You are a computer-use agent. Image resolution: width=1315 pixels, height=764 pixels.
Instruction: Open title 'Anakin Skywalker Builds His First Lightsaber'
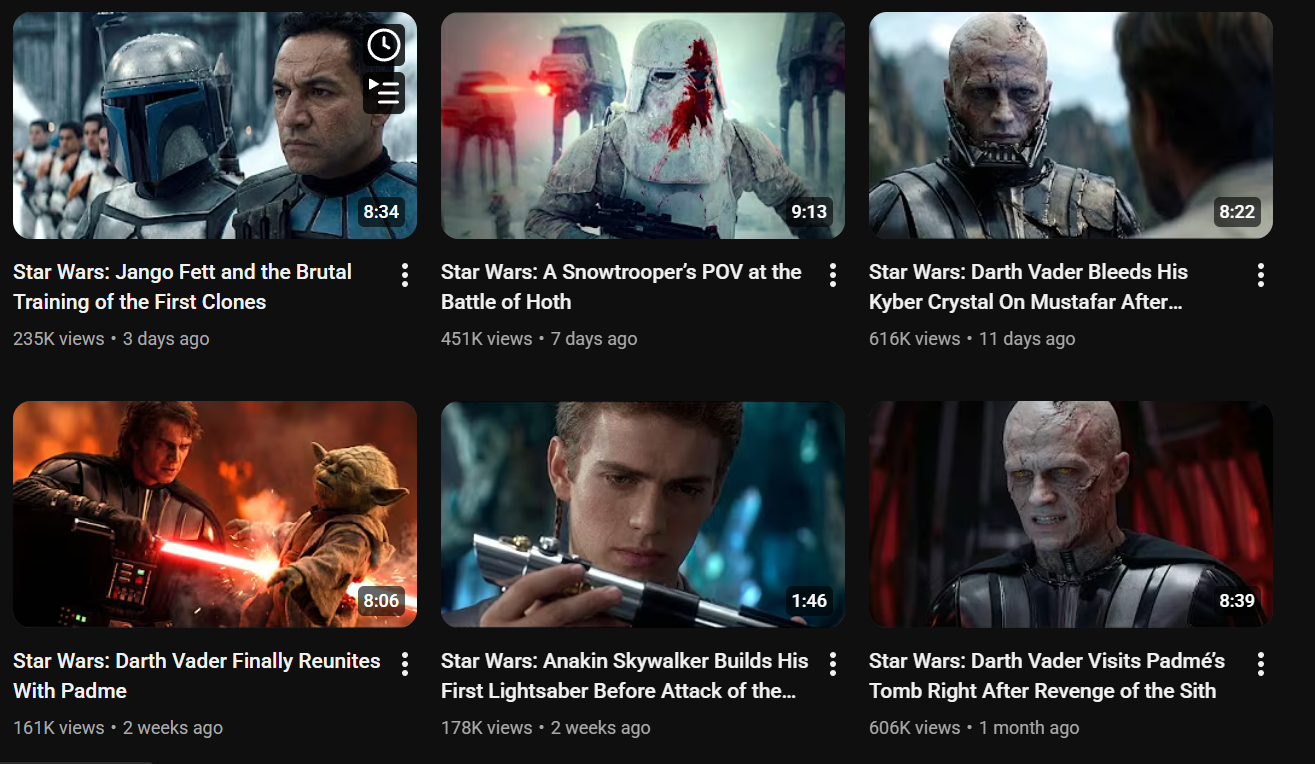coord(625,676)
